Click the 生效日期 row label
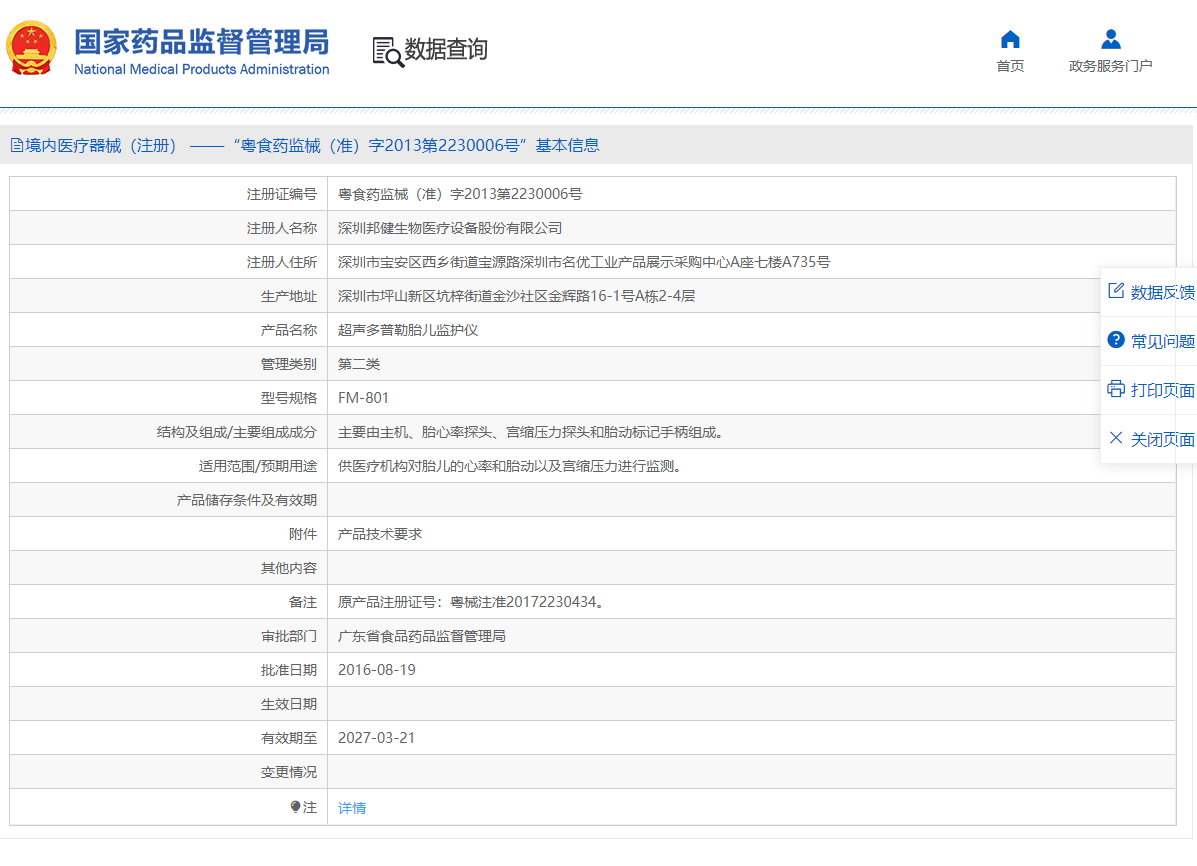The width and height of the screenshot is (1197, 866). point(289,704)
